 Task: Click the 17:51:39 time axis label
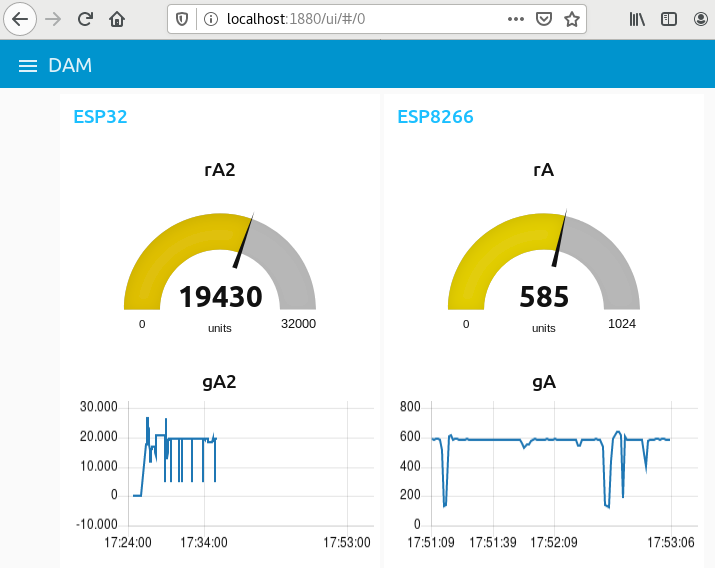492,542
